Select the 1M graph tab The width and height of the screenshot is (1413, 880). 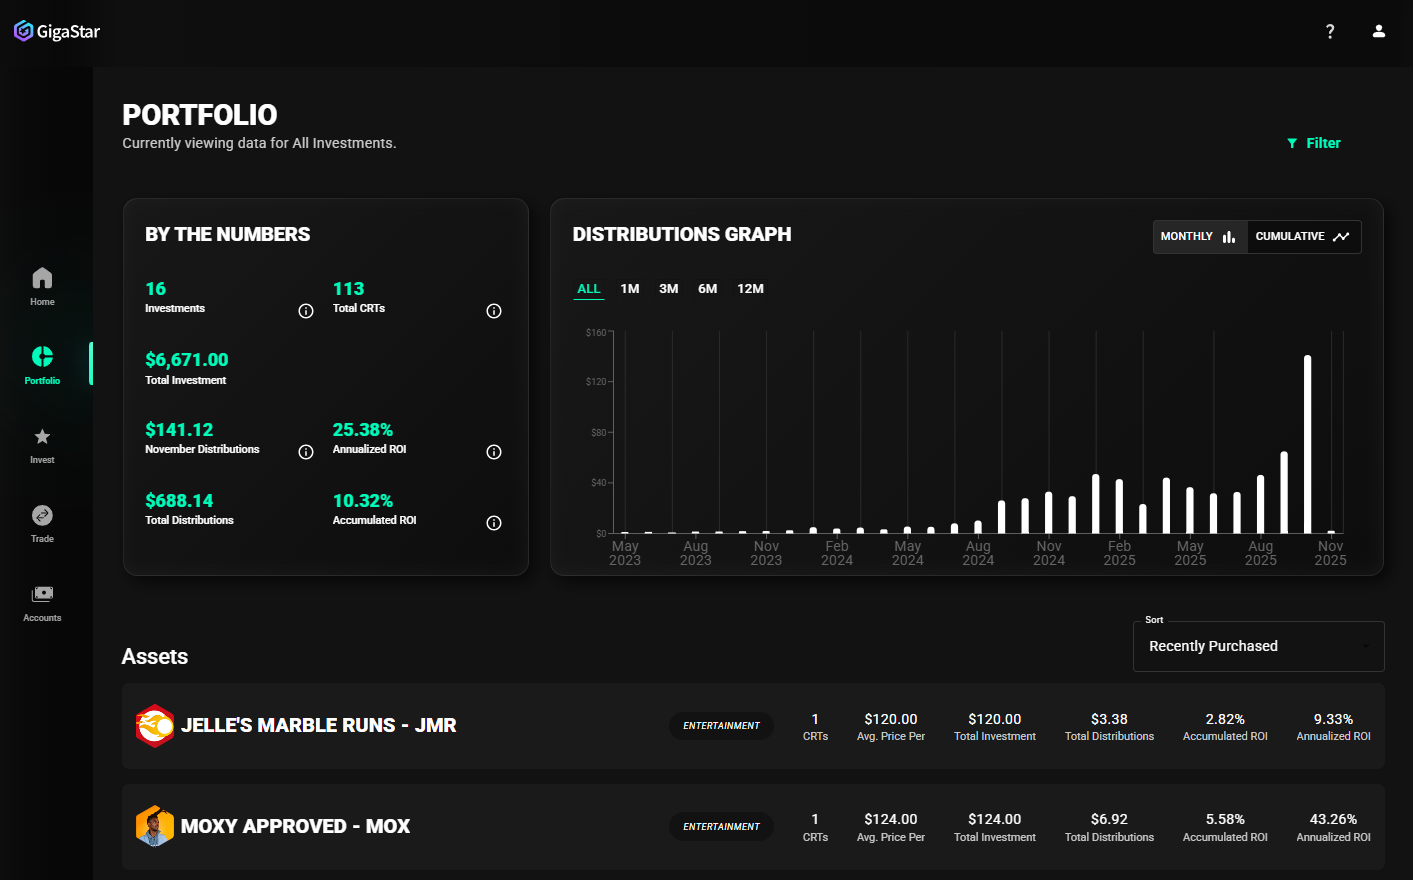click(630, 288)
